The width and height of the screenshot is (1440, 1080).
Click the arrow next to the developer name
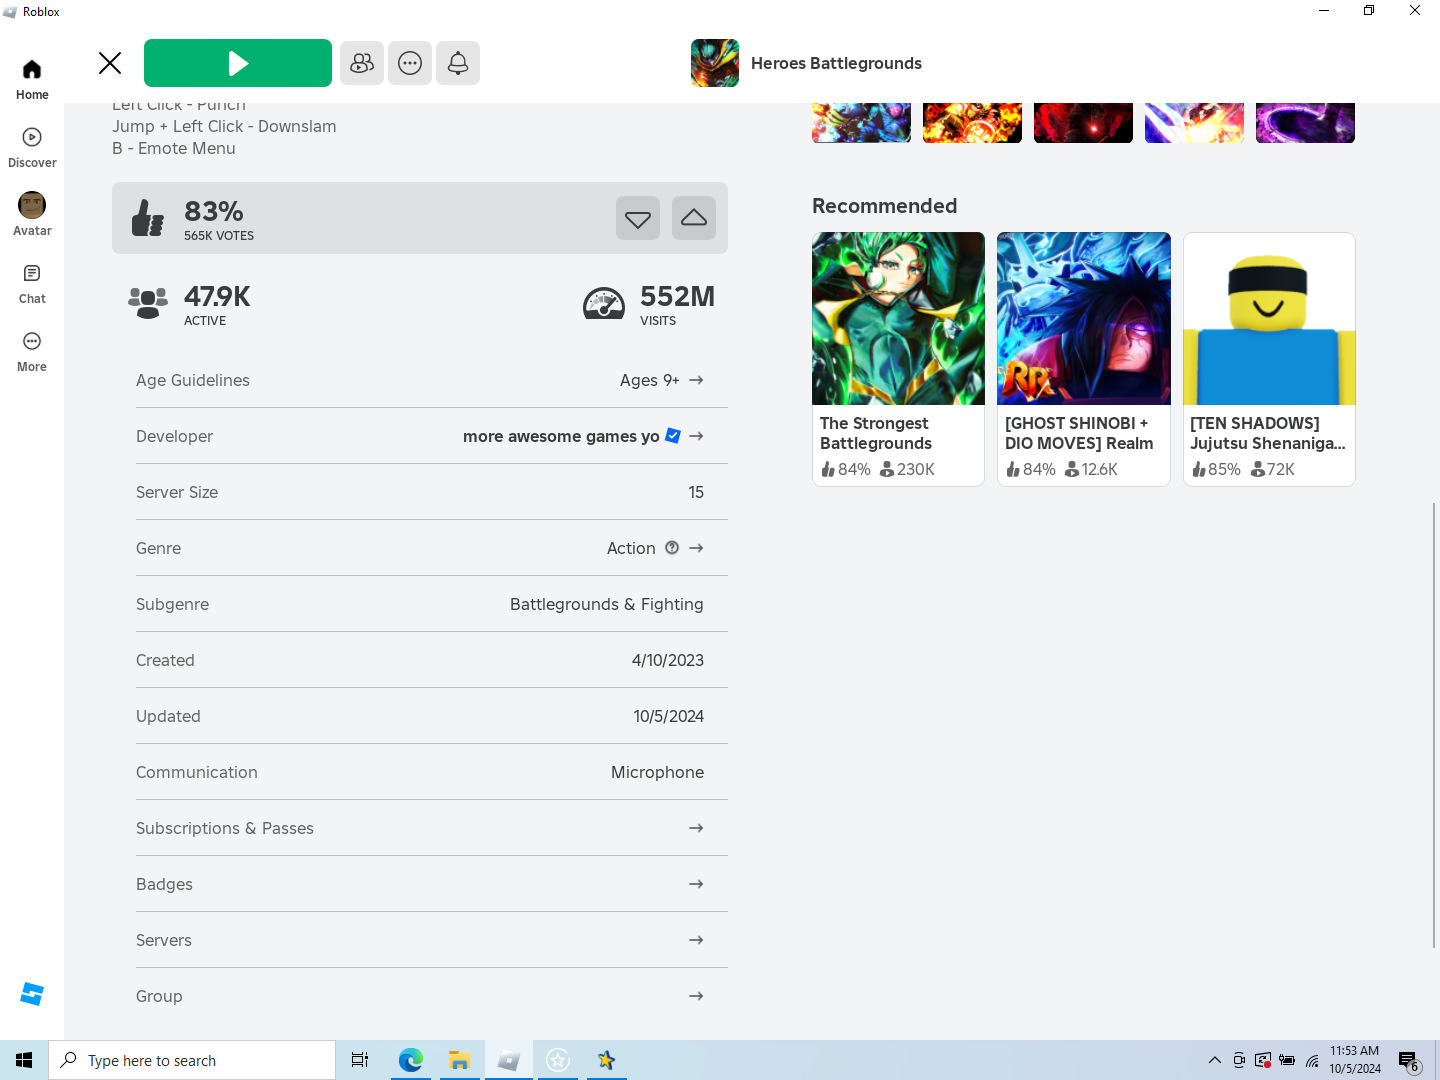point(696,436)
